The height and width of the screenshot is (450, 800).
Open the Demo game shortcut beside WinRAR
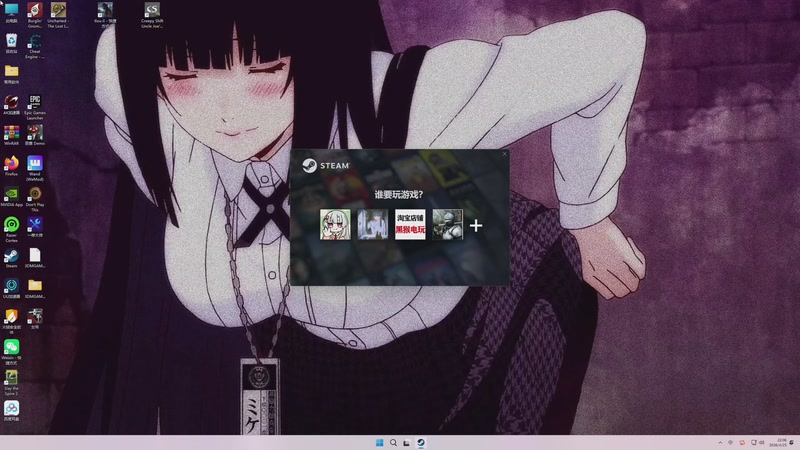click(35, 136)
